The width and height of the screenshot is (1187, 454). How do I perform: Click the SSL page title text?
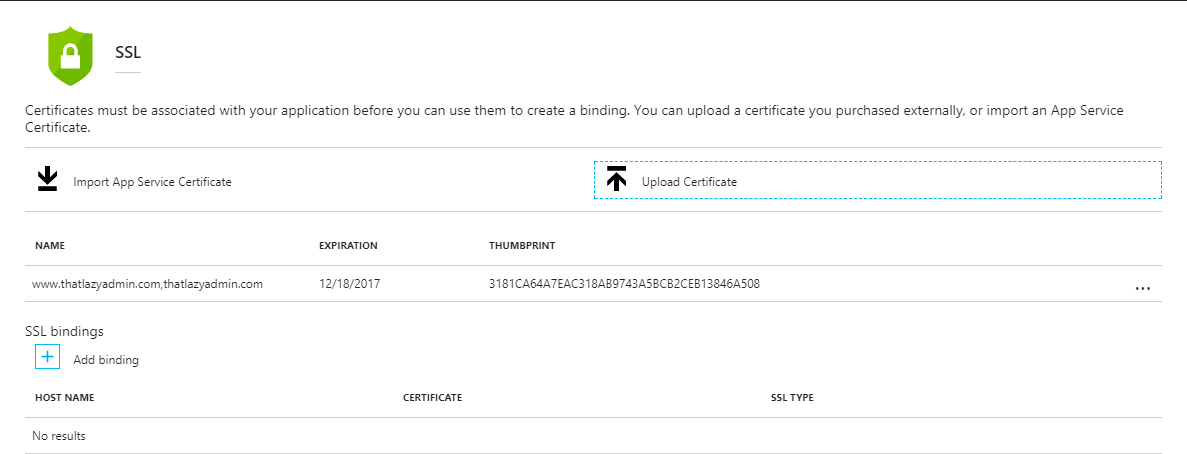pyautogui.click(x=128, y=50)
